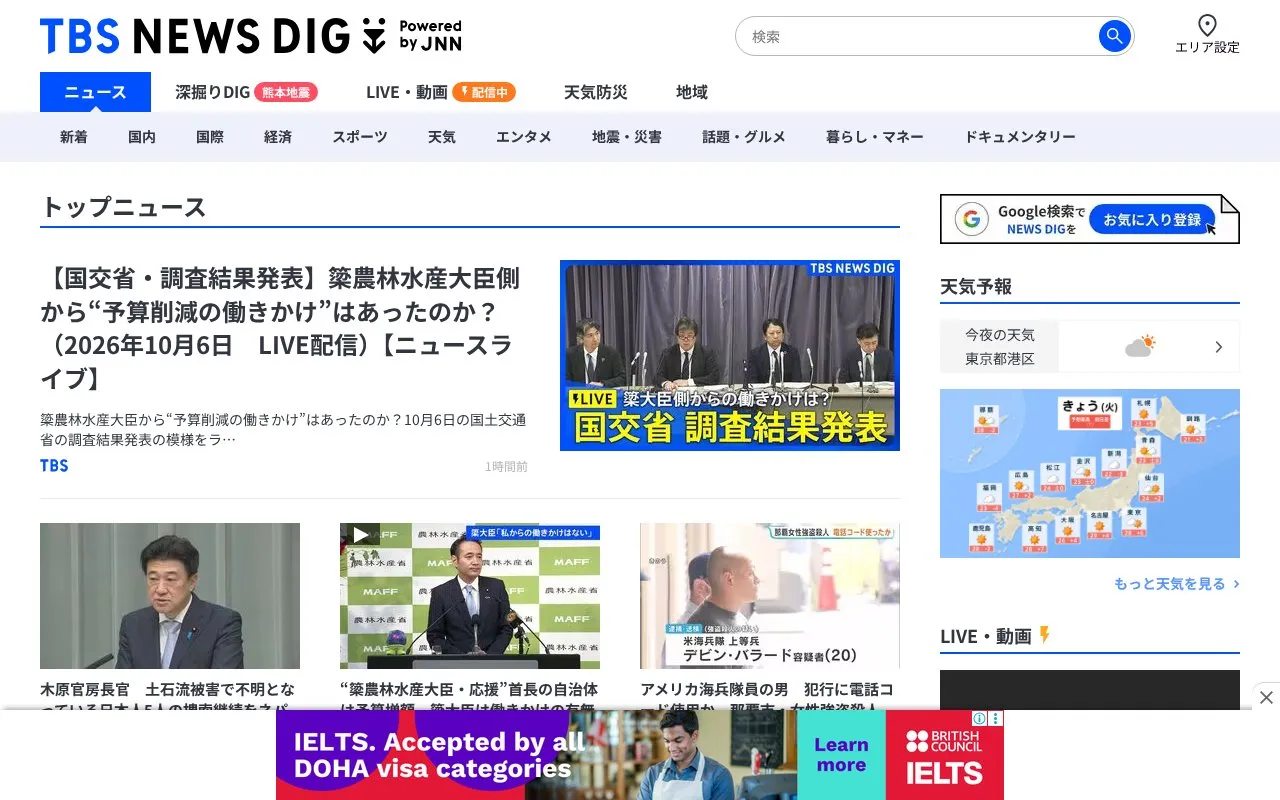Click the TBS NEWS DIG logo

click(251, 36)
